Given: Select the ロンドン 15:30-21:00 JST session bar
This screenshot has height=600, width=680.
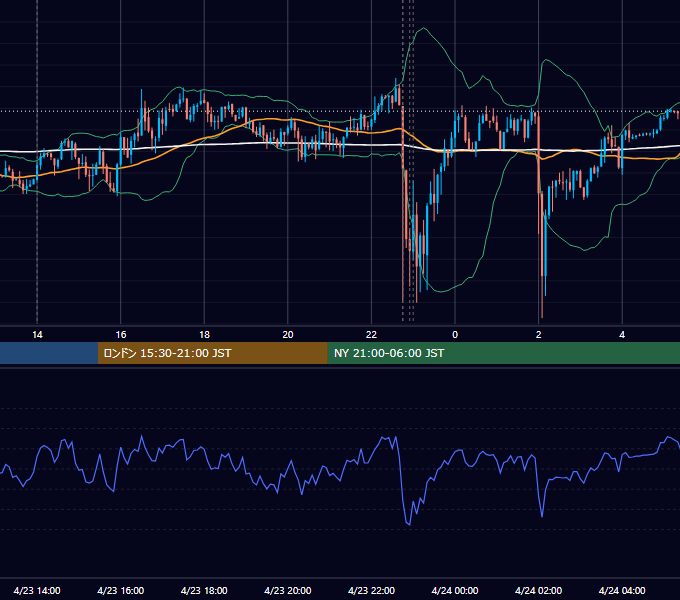Looking at the screenshot, I should coord(212,353).
